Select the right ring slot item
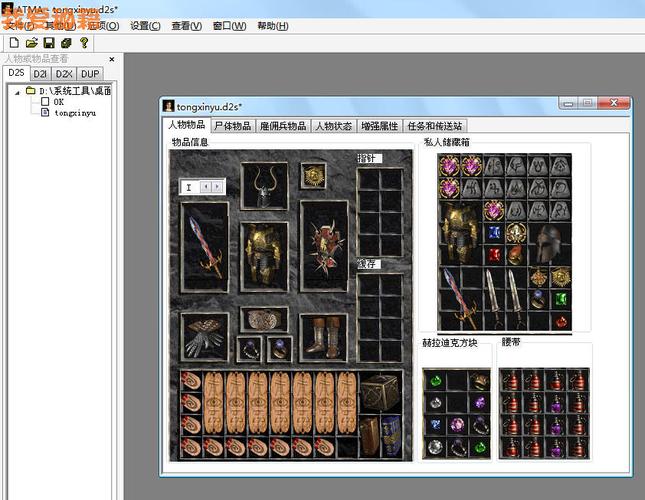Viewport: 645px width, 500px height. click(x=279, y=349)
